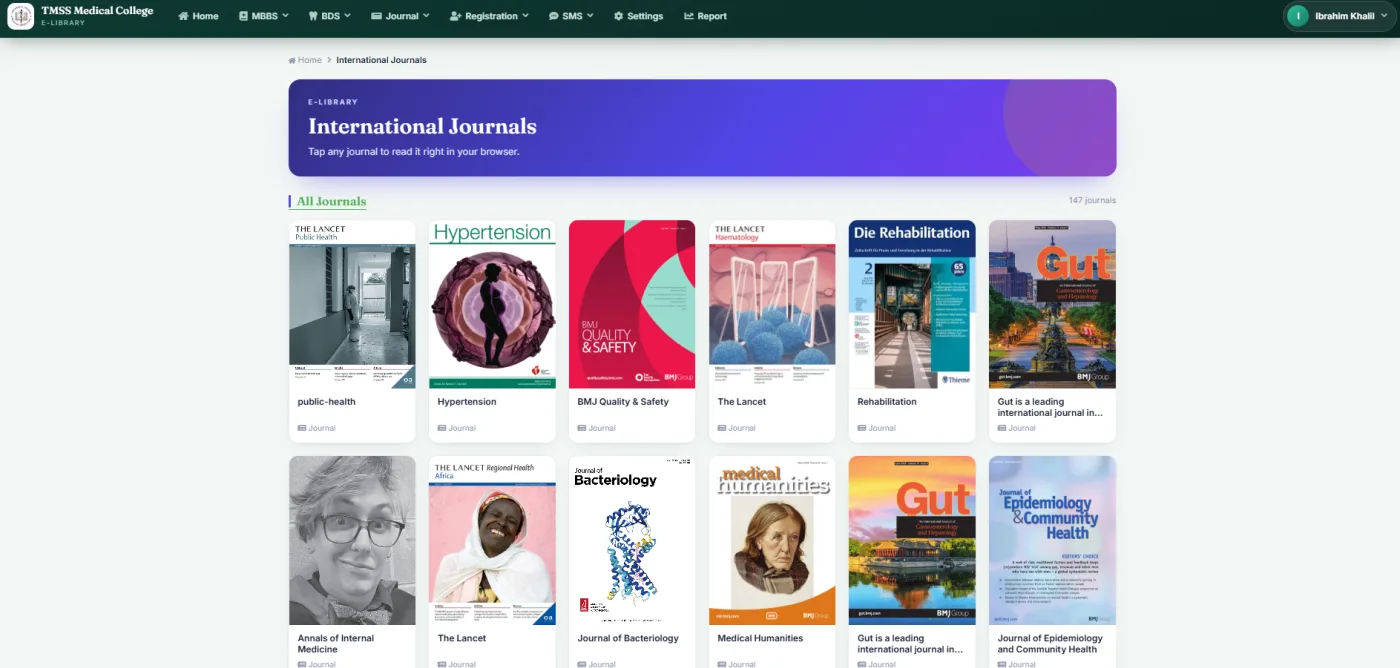Click journal icon under Rehabilitation card
The width and height of the screenshot is (1400, 668).
tap(861, 428)
